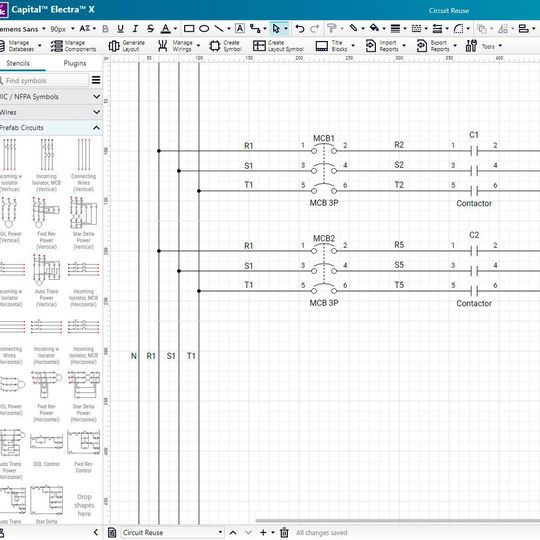
Task: Select Fwd Rev Power (Horizontal) prefab
Action: pyautogui.click(x=46, y=396)
